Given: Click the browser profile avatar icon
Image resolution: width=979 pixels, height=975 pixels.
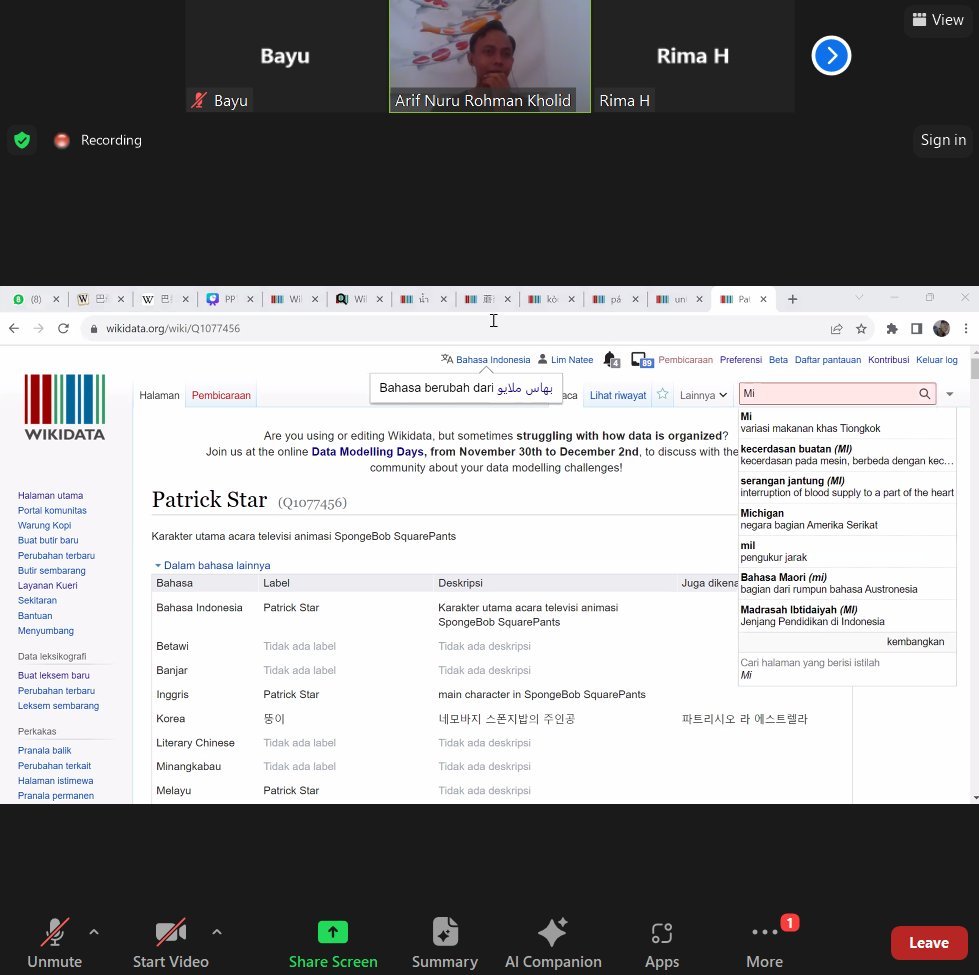Looking at the screenshot, I should pos(941,328).
